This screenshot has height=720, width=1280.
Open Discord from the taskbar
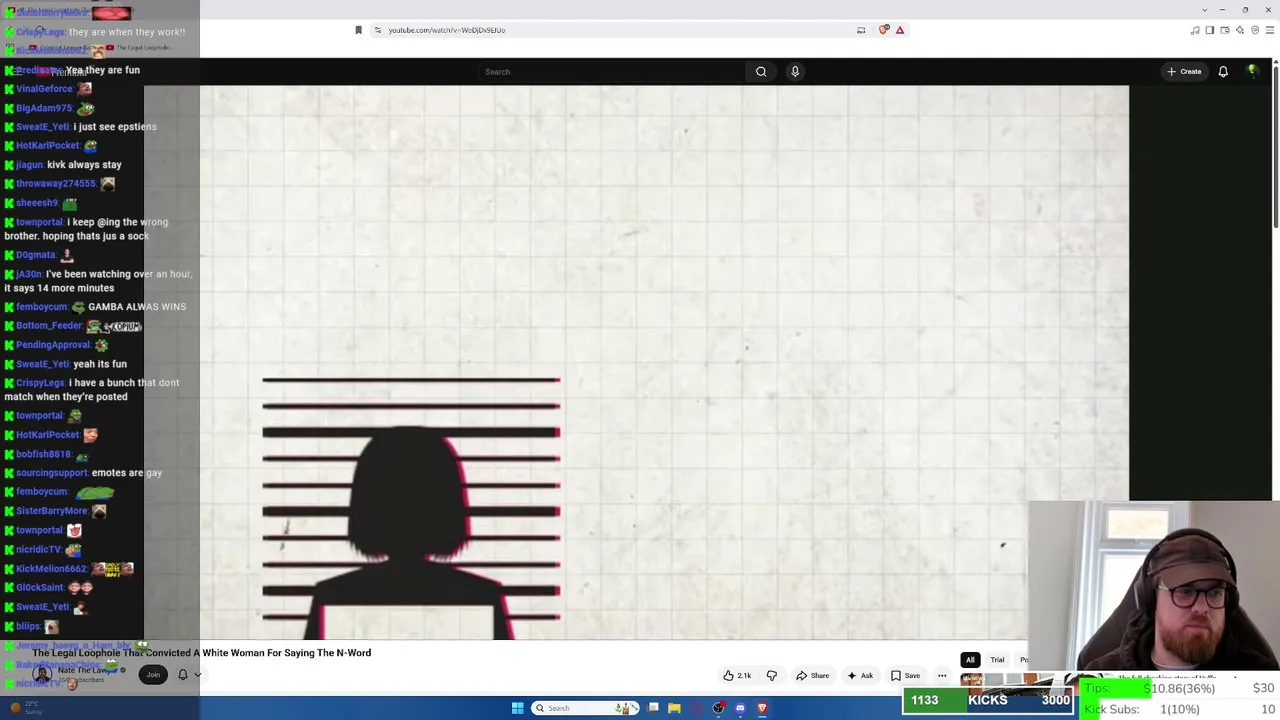click(740, 708)
